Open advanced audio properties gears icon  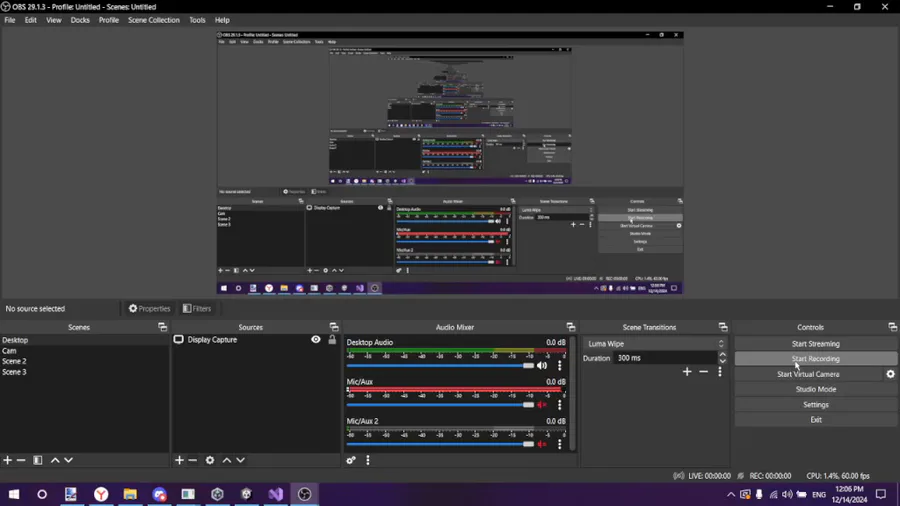(x=351, y=460)
